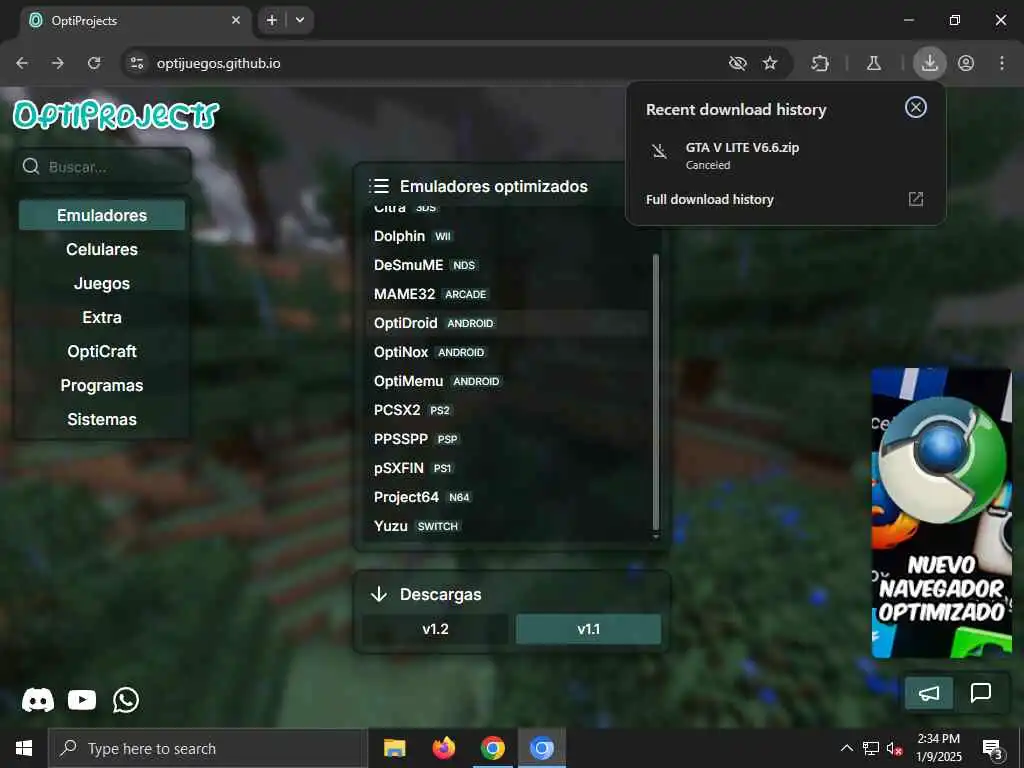Click the network tray icon
This screenshot has width=1024, height=768.
point(871,748)
